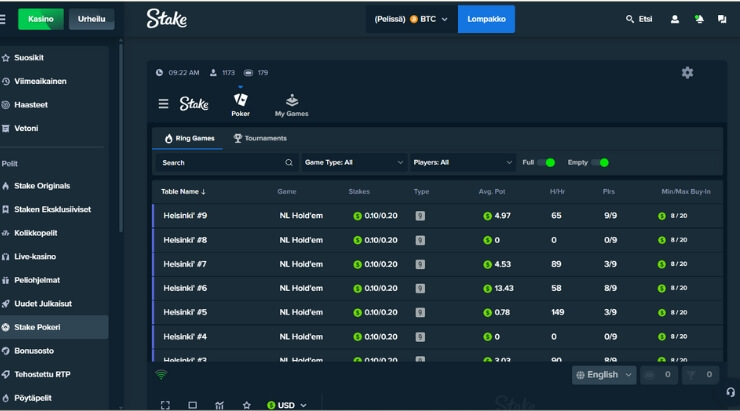Toggle the Empty tables switch
The width and height of the screenshot is (740, 411).
pyautogui.click(x=600, y=162)
